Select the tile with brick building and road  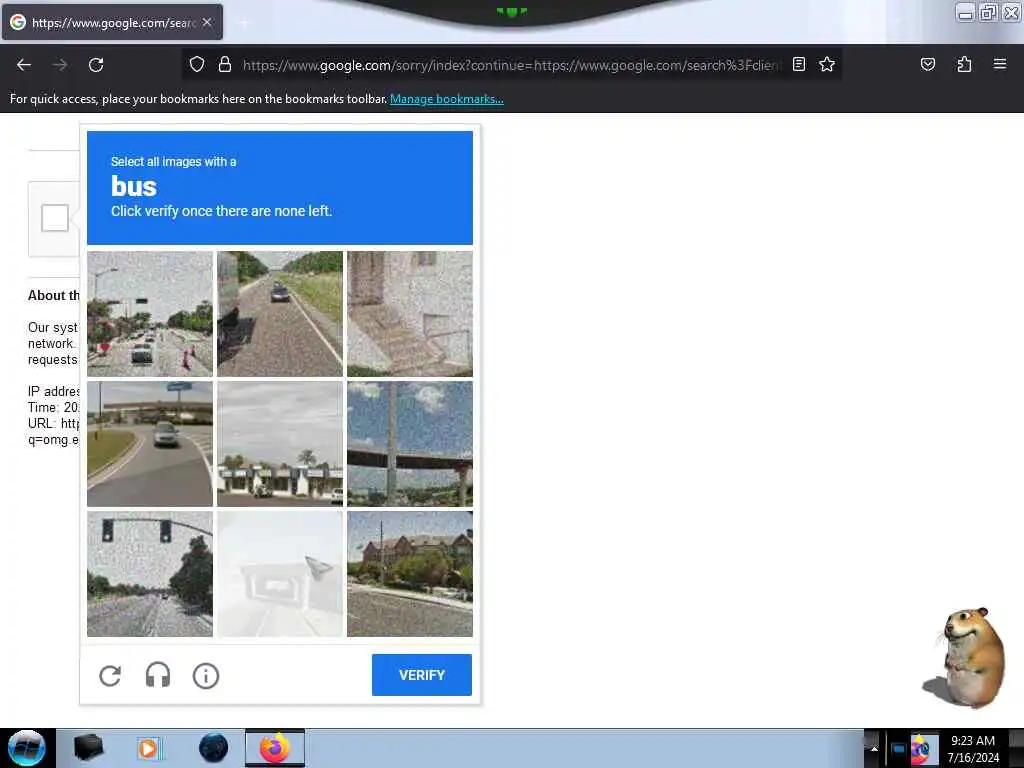pyautogui.click(x=409, y=574)
